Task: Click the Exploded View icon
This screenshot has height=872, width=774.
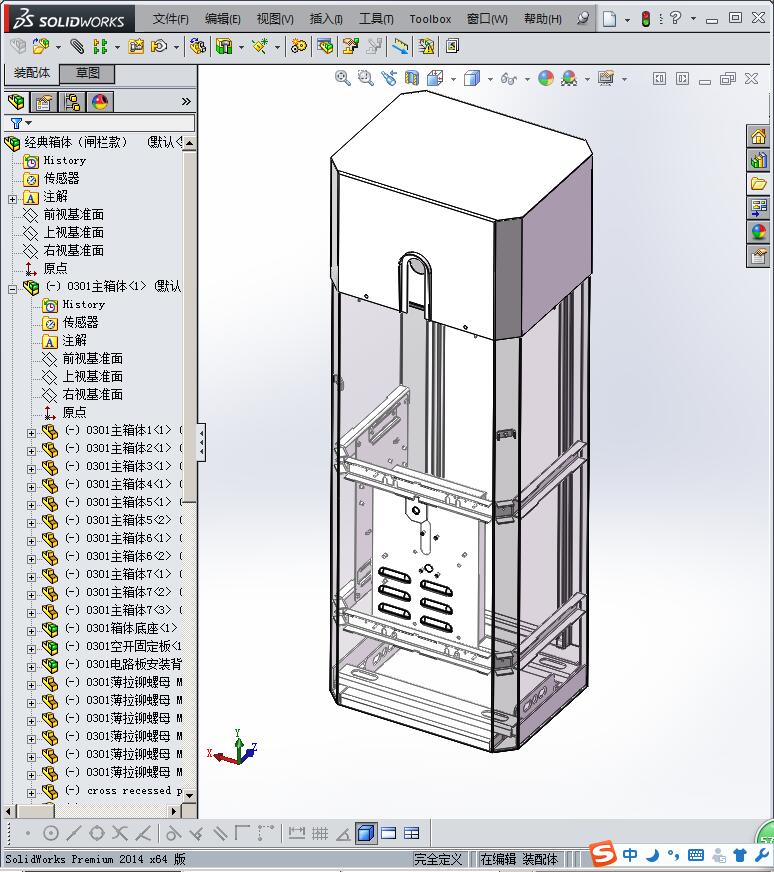Action: (x=350, y=46)
